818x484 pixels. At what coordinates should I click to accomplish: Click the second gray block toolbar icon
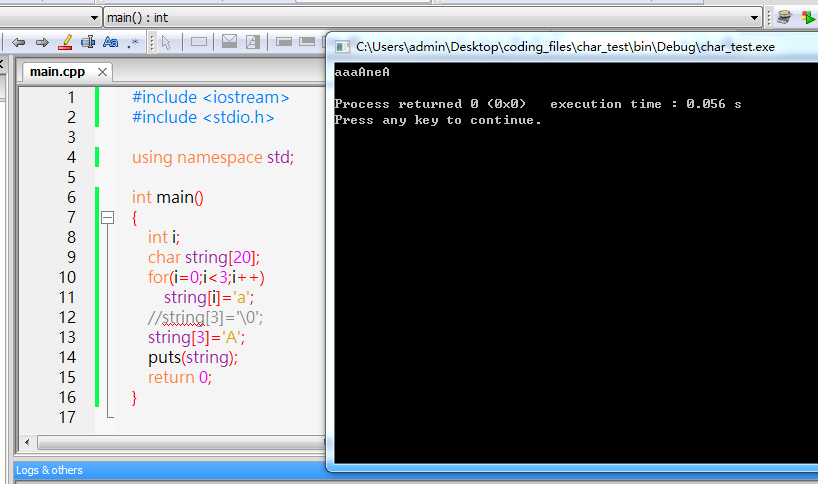307,42
